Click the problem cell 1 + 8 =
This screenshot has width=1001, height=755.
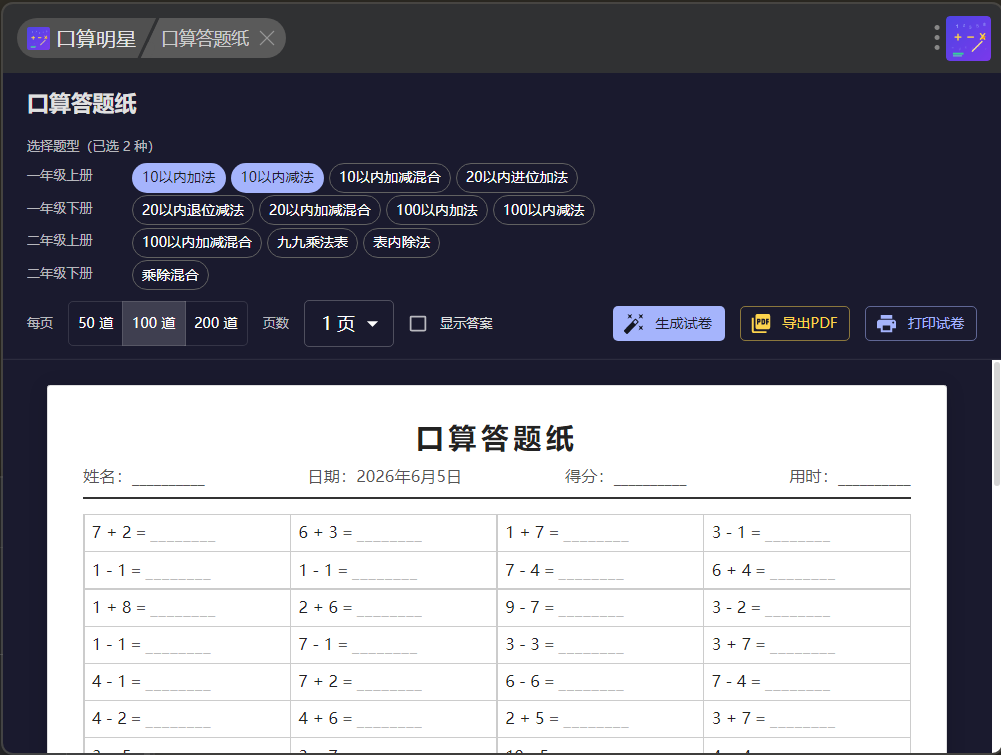pos(187,608)
